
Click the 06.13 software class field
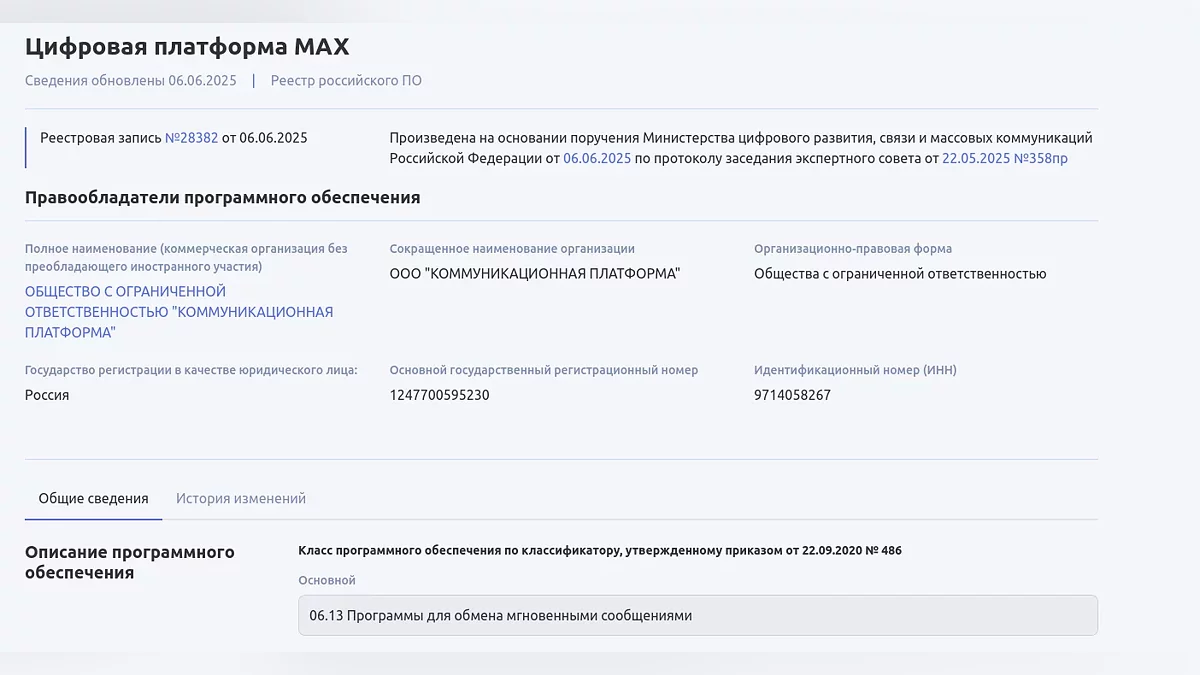click(x=697, y=616)
